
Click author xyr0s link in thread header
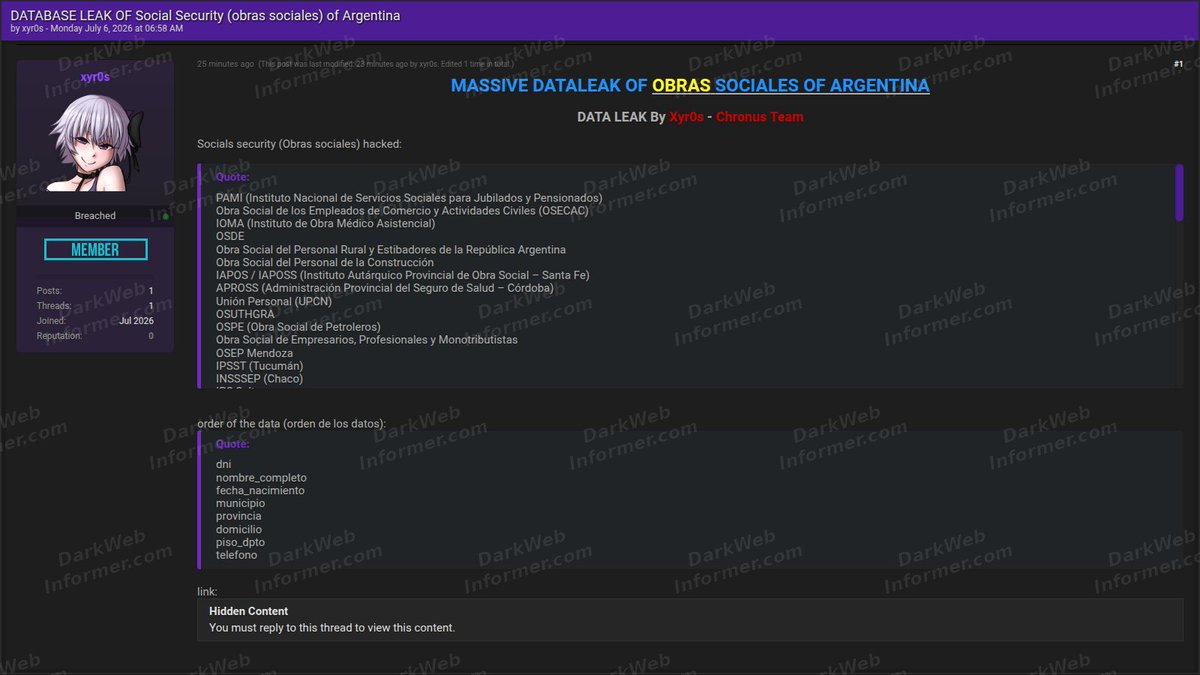point(34,29)
